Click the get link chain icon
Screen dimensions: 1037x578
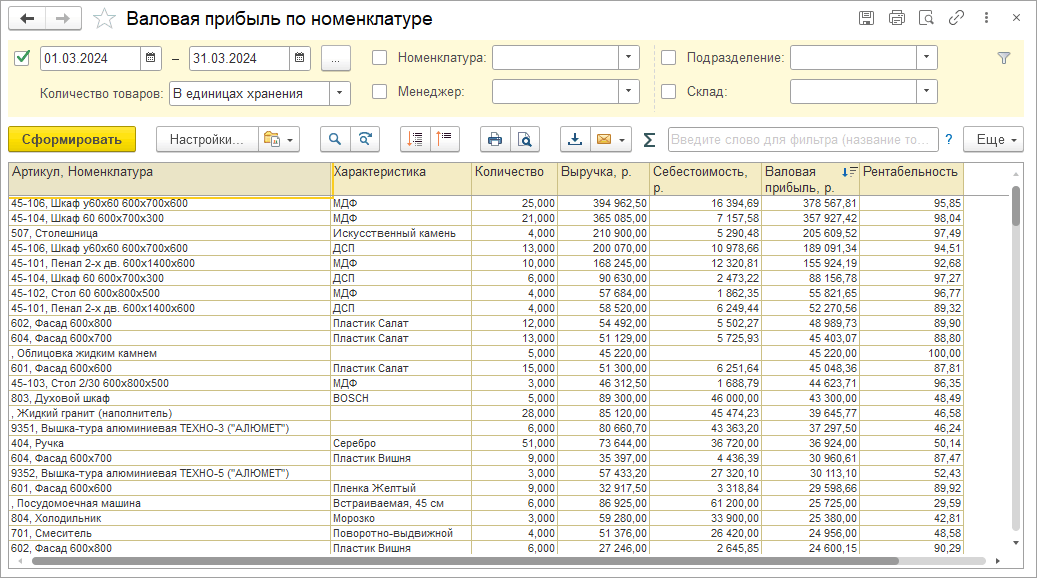tap(957, 18)
